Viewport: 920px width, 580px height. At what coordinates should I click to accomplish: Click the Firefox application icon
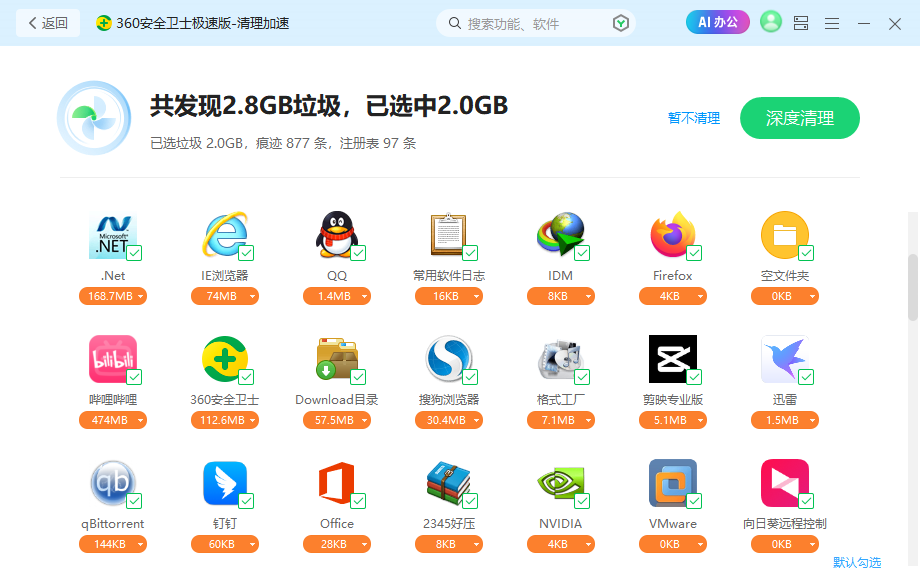(673, 235)
